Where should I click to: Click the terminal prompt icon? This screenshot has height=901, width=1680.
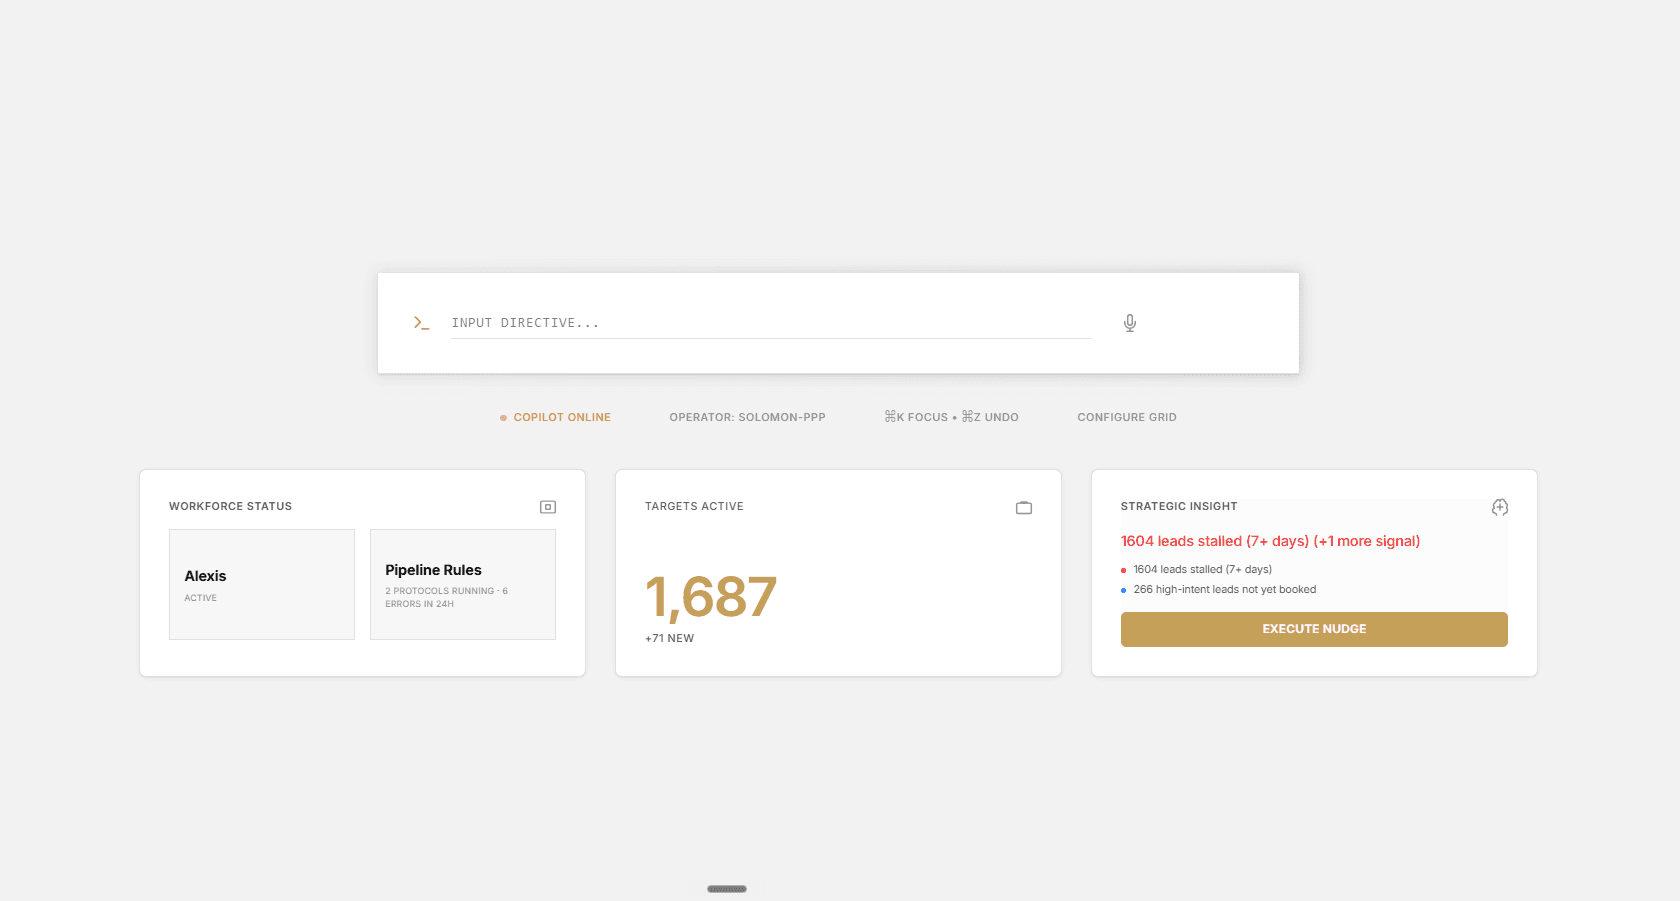pyautogui.click(x=421, y=323)
